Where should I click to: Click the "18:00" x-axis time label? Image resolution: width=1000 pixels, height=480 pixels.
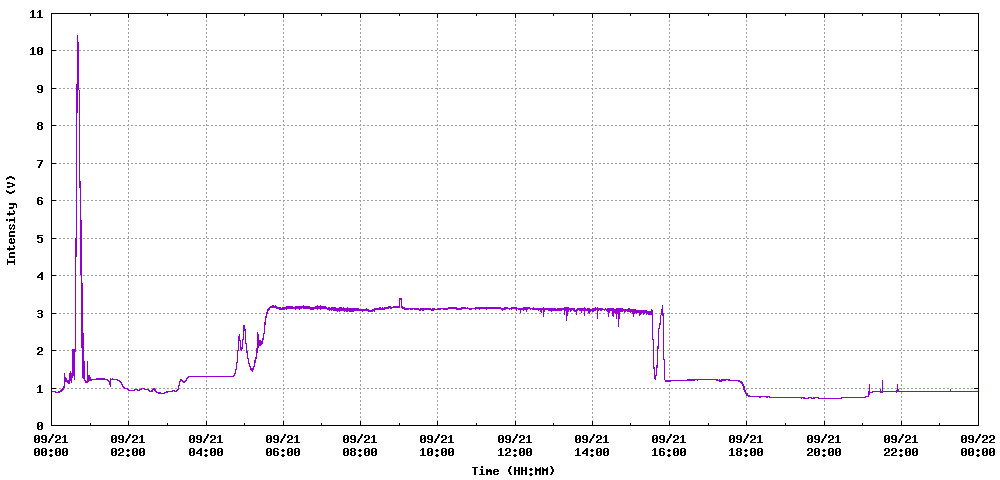tap(746, 452)
